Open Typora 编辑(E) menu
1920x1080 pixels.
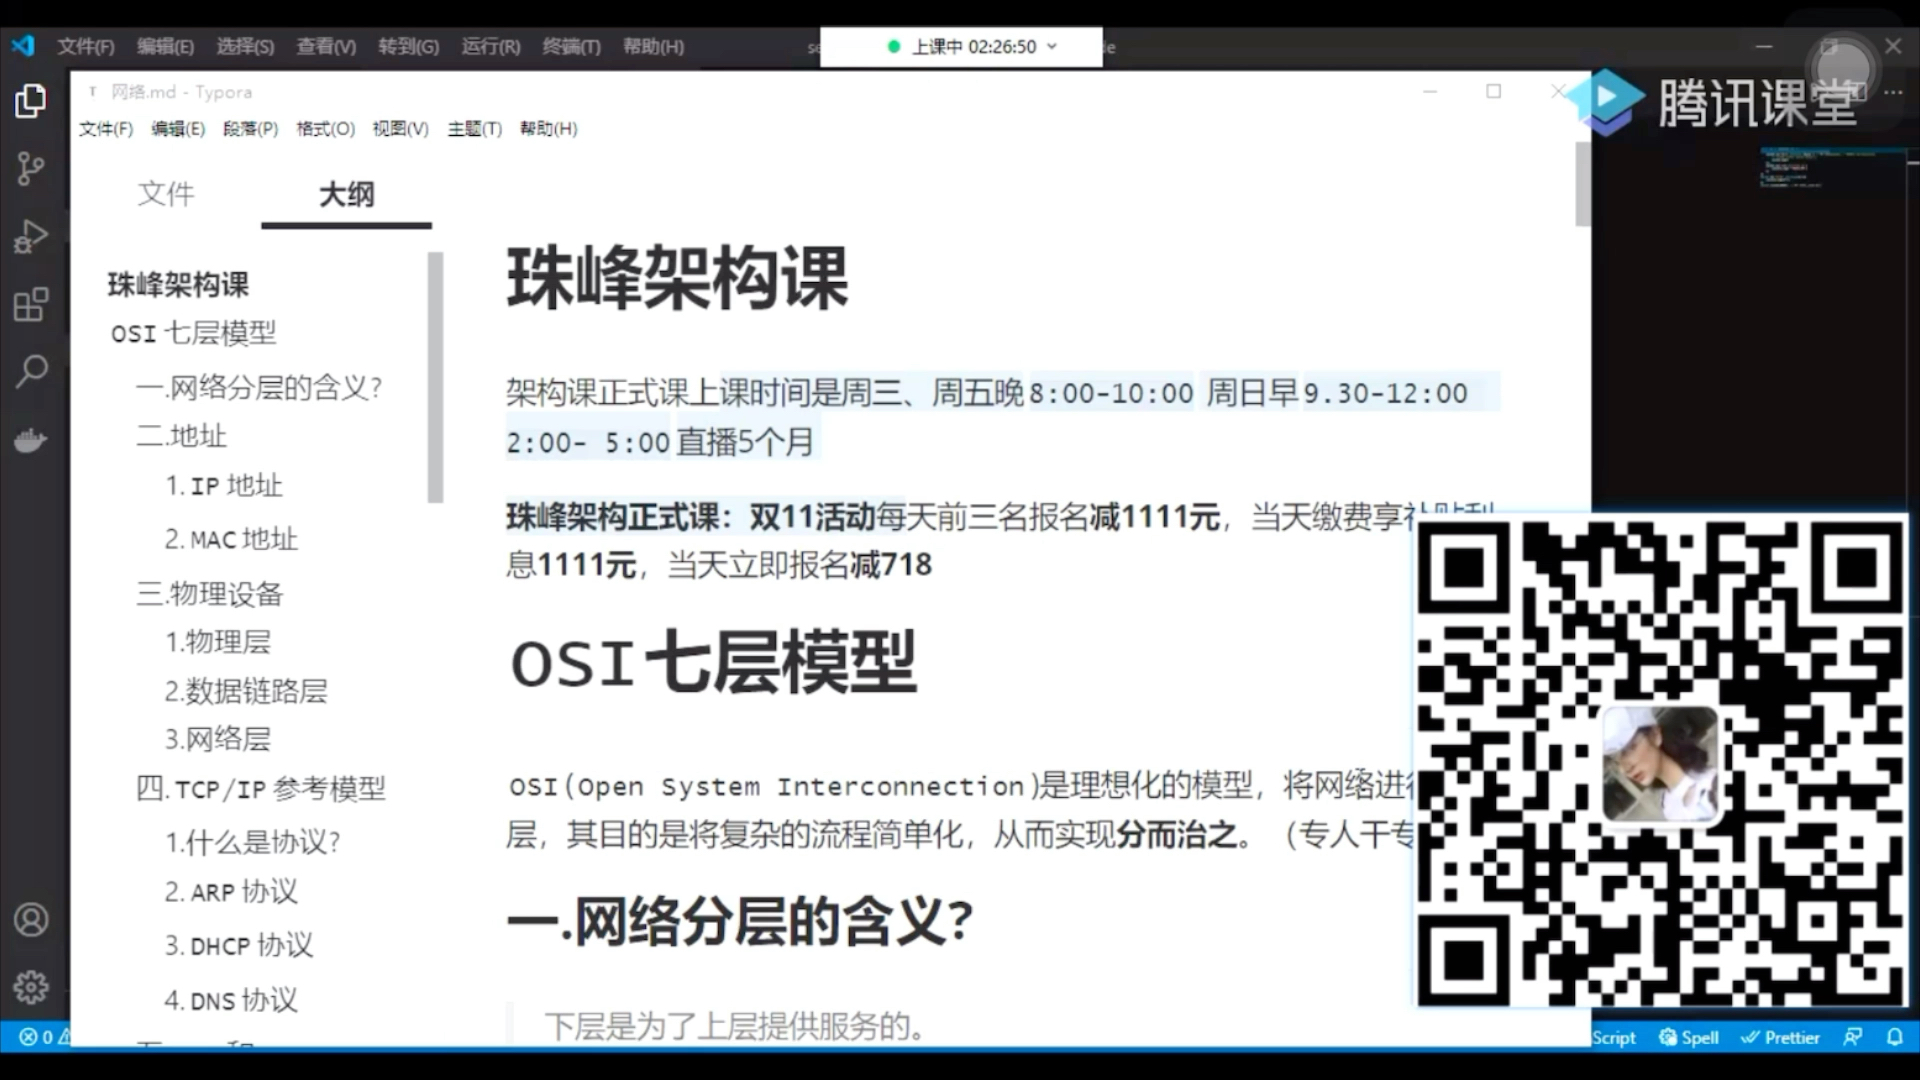tap(178, 129)
